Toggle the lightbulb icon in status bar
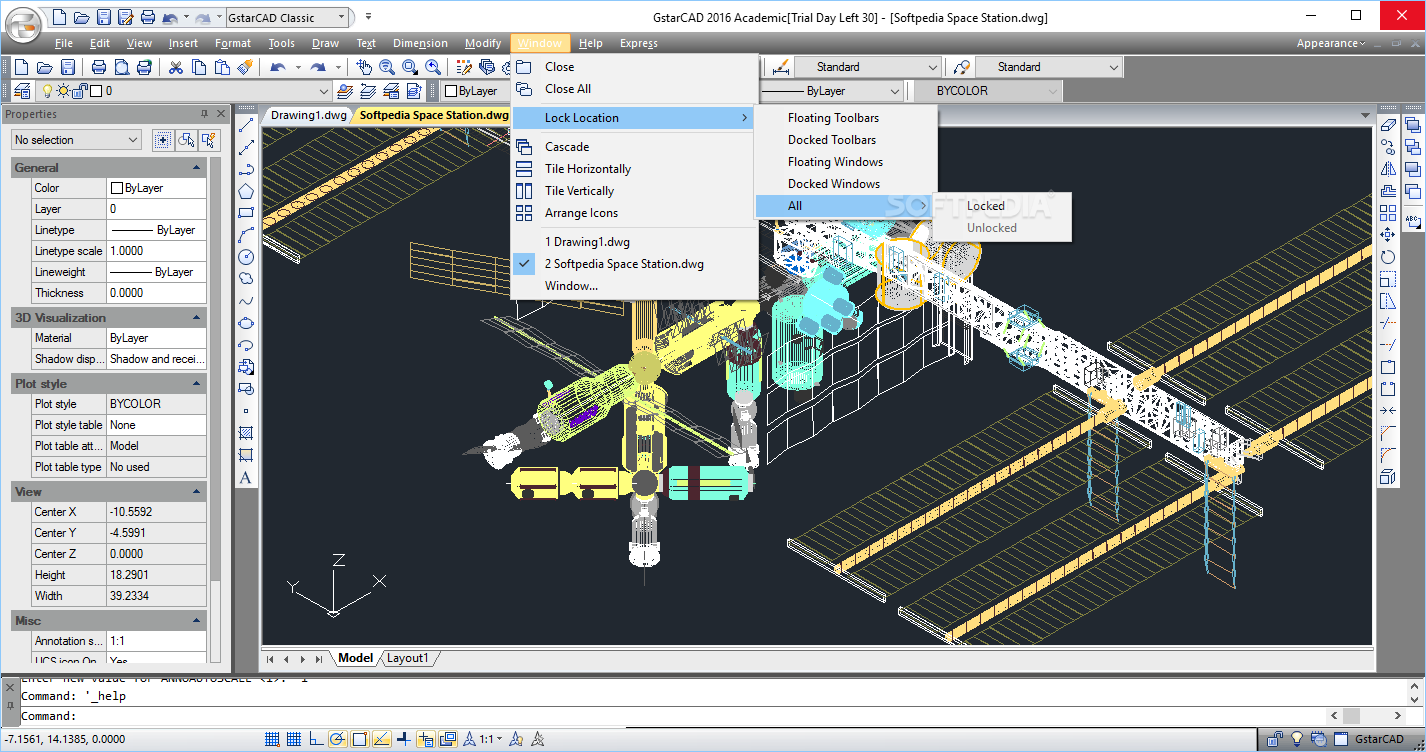 1298,740
